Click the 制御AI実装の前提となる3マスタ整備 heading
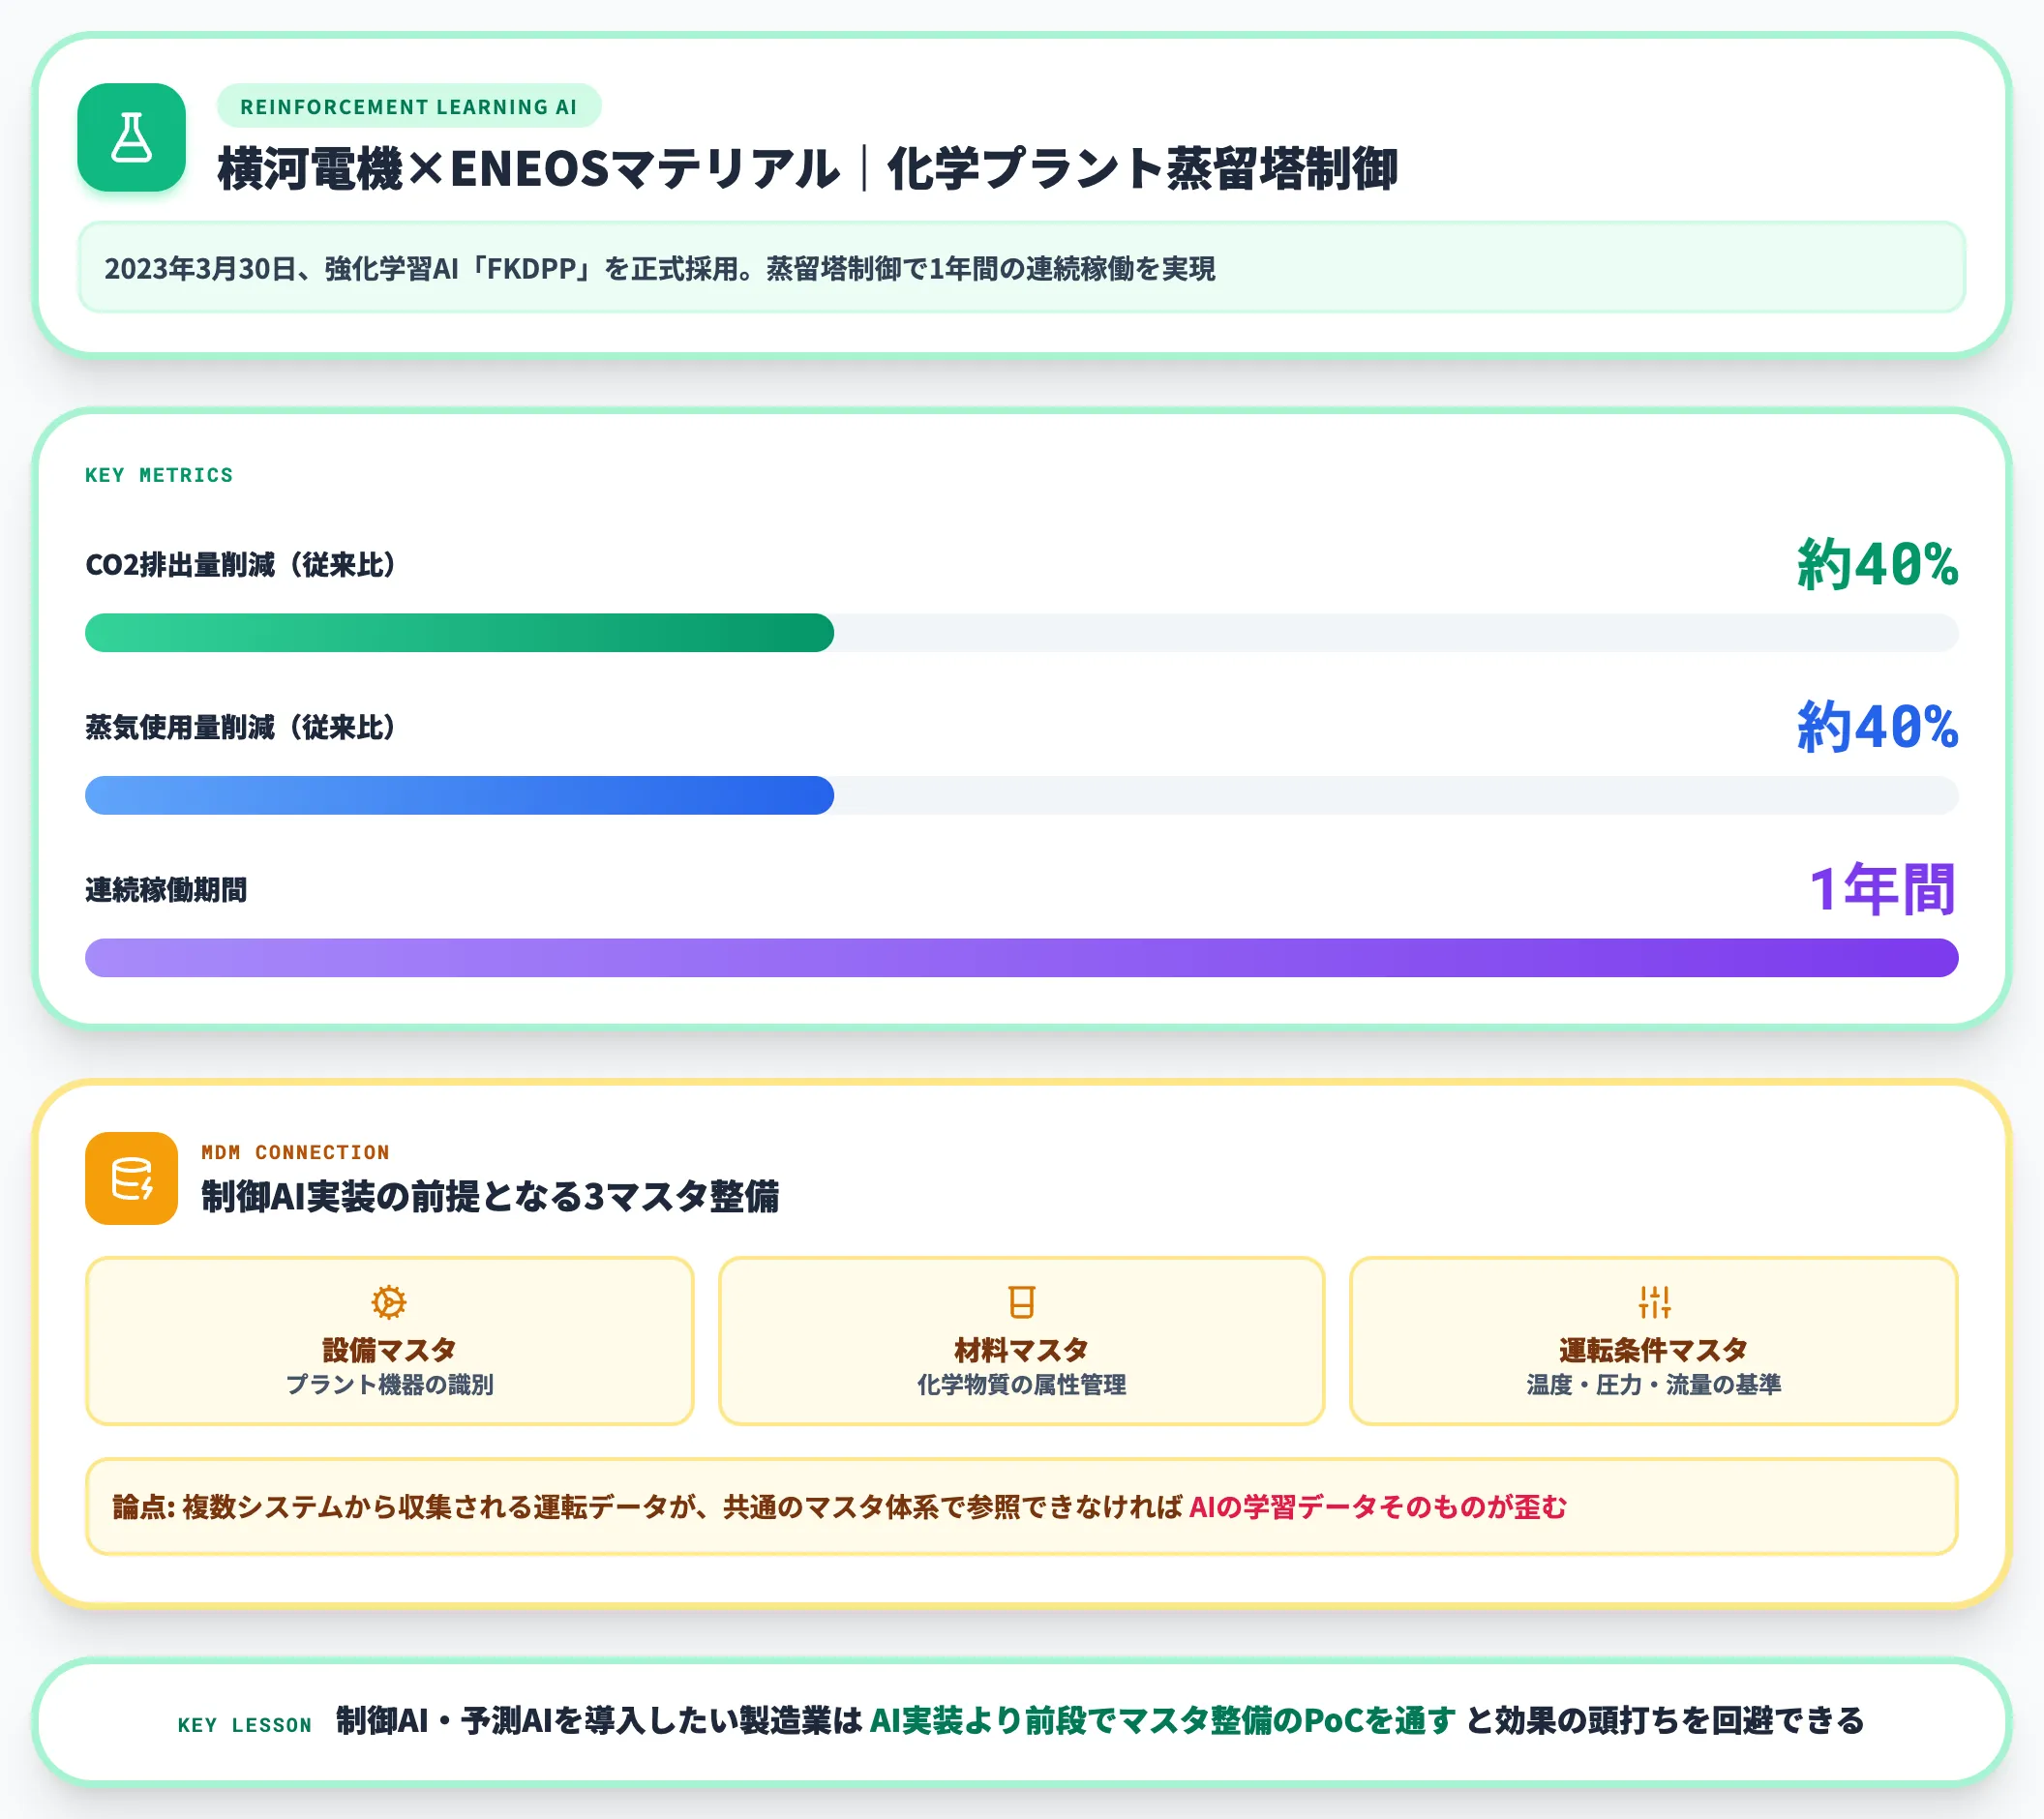The image size is (2044, 1819). 490,1196
